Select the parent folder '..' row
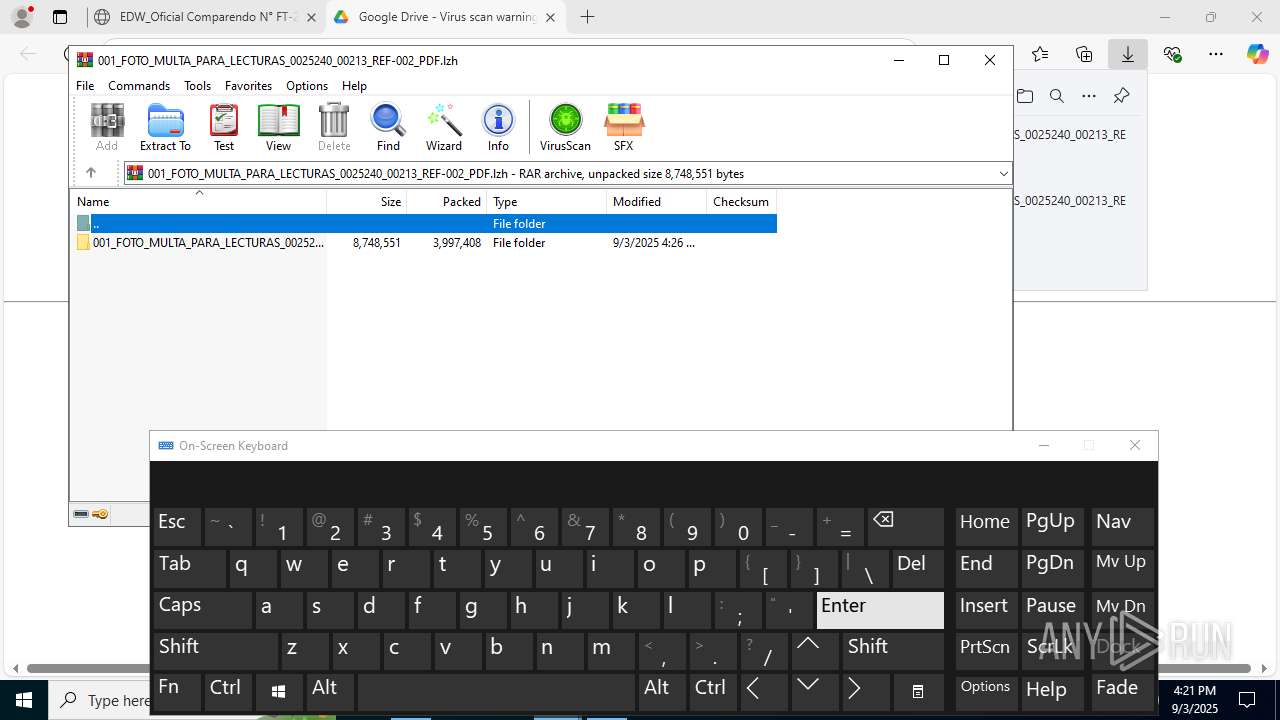The width and height of the screenshot is (1280, 720). coord(425,224)
